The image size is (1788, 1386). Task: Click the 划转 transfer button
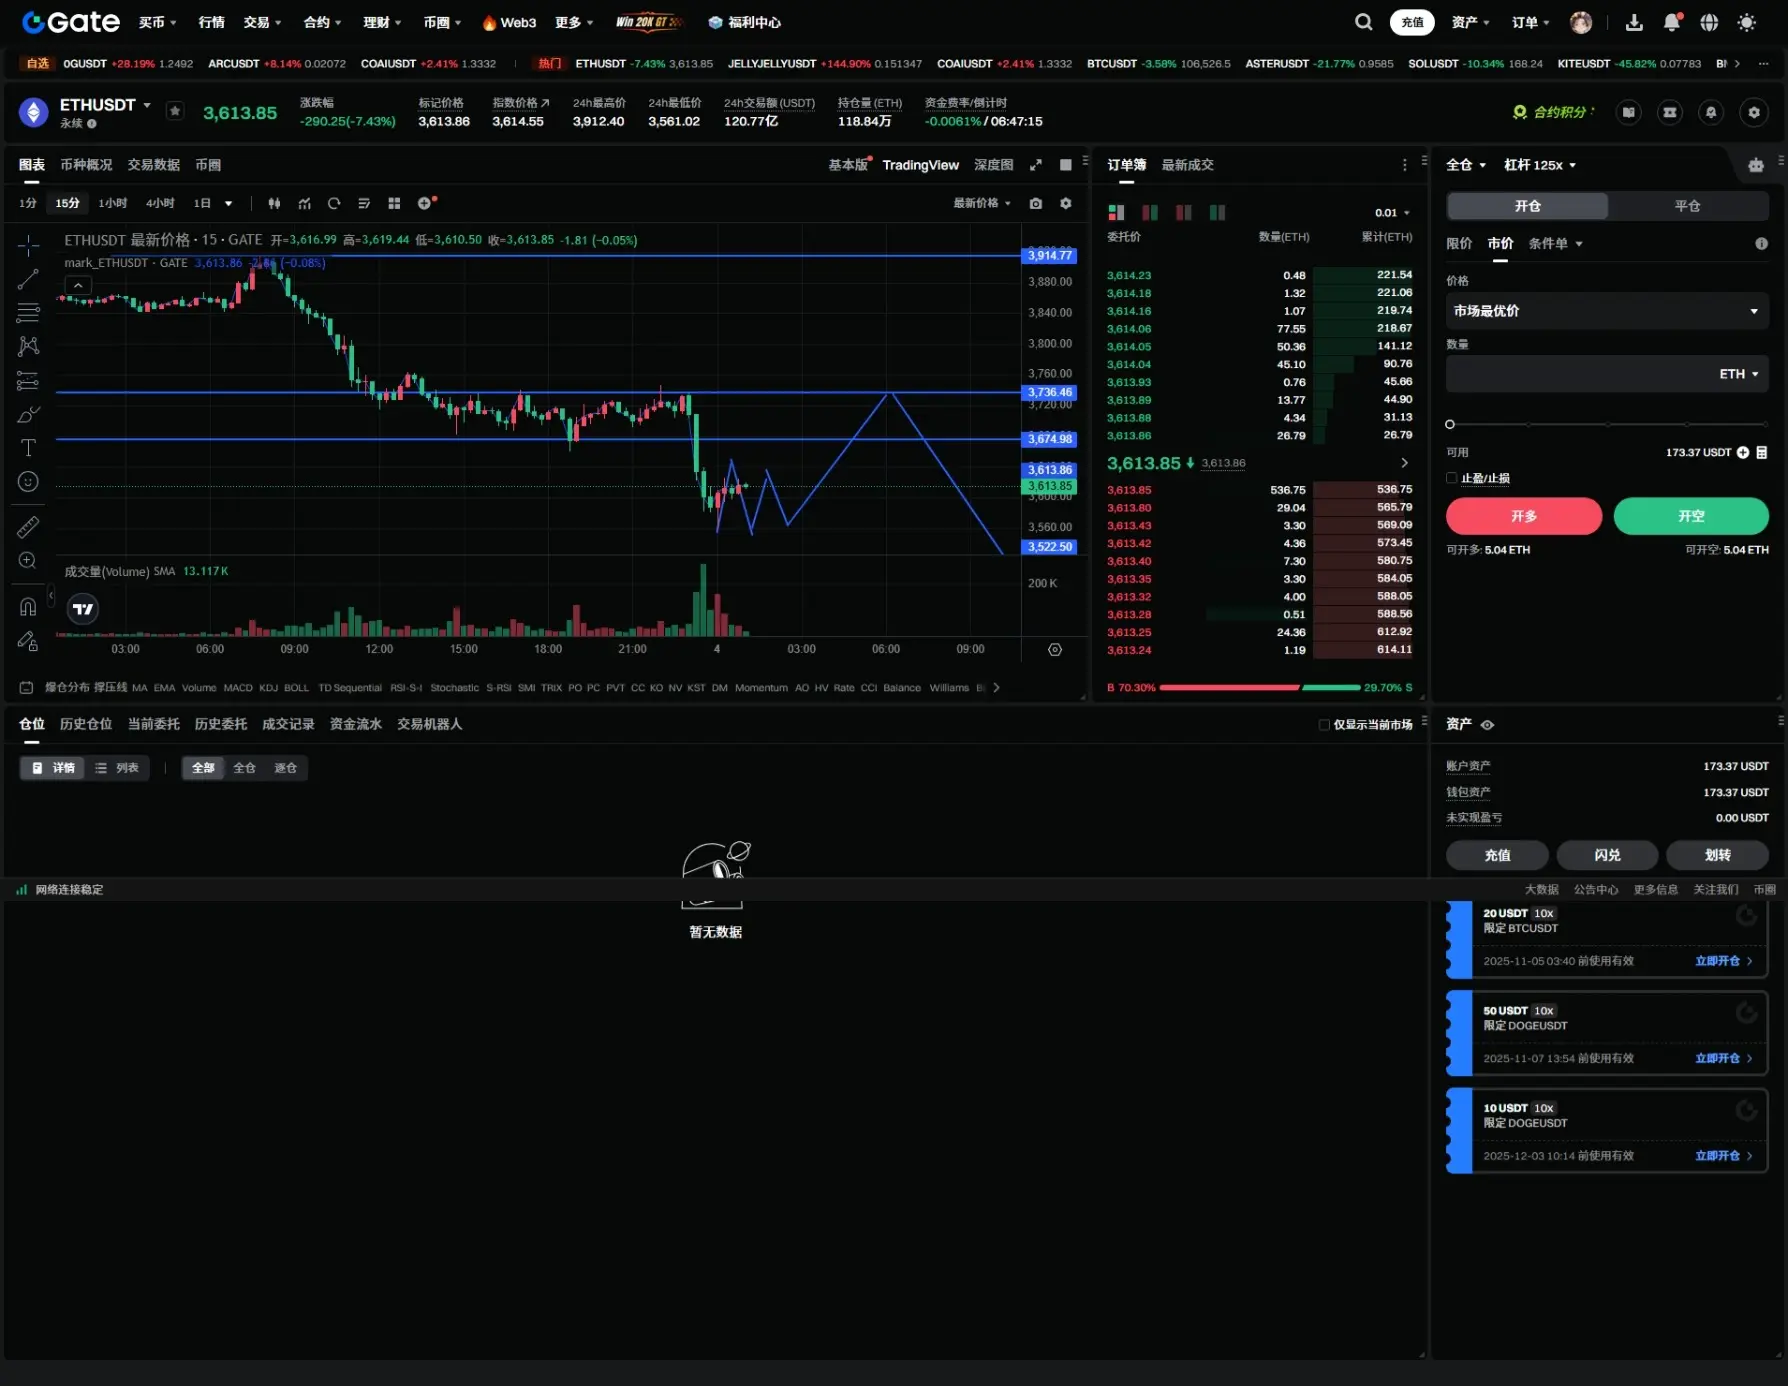point(1717,855)
